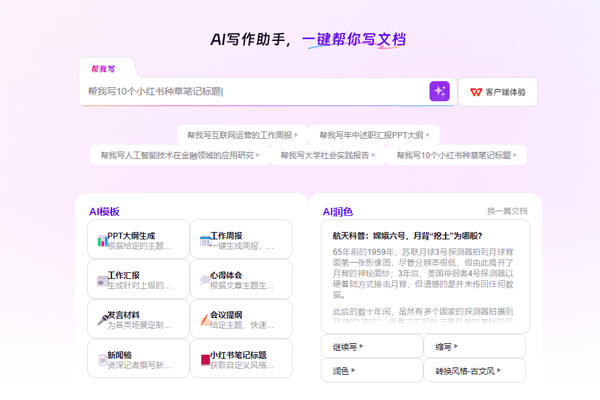This screenshot has height=400, width=600.
Task: Click the purple AI sparkle generate icon
Action: coord(439,91)
